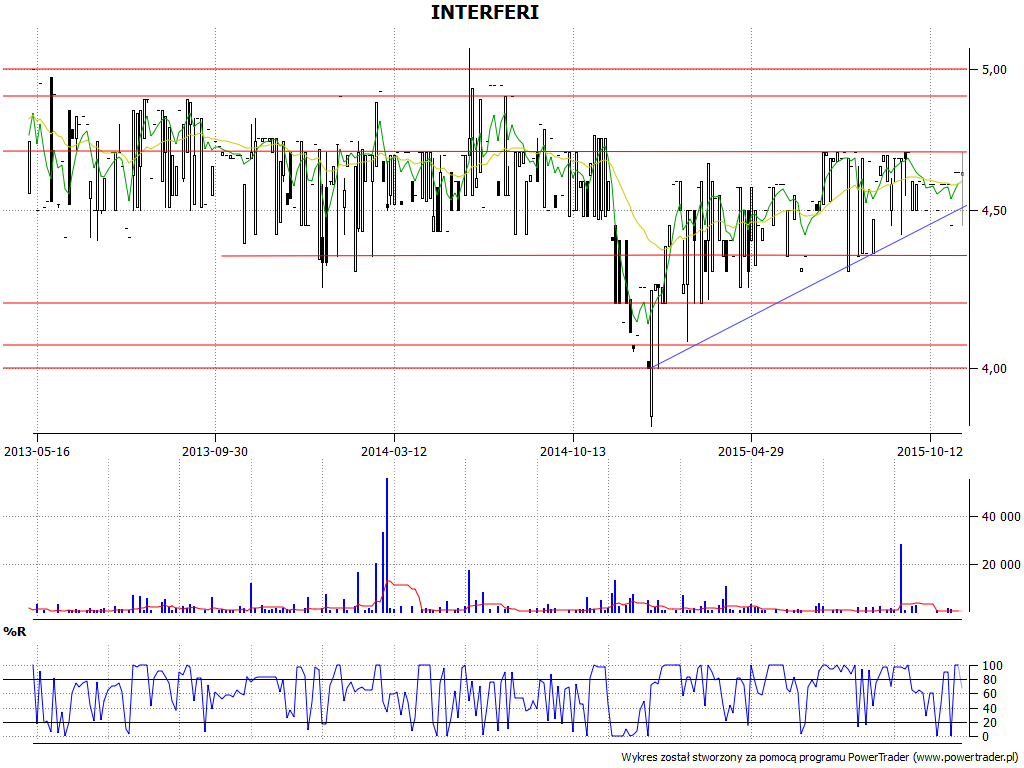Select the 2014-10-13 date label

(x=573, y=451)
